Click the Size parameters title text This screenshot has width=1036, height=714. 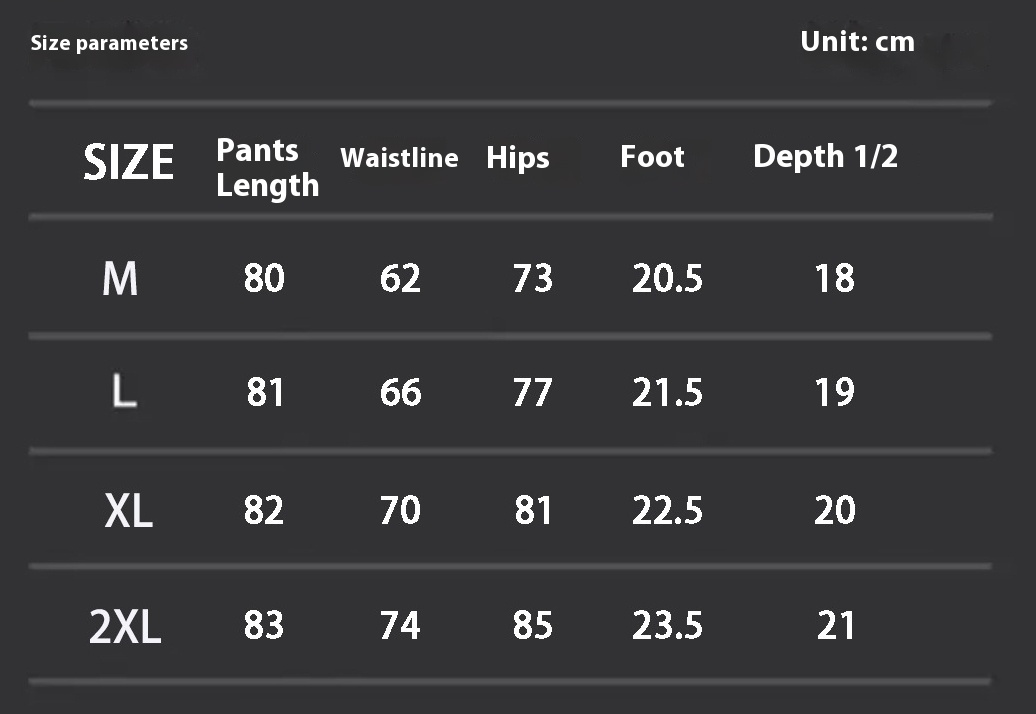coord(109,43)
